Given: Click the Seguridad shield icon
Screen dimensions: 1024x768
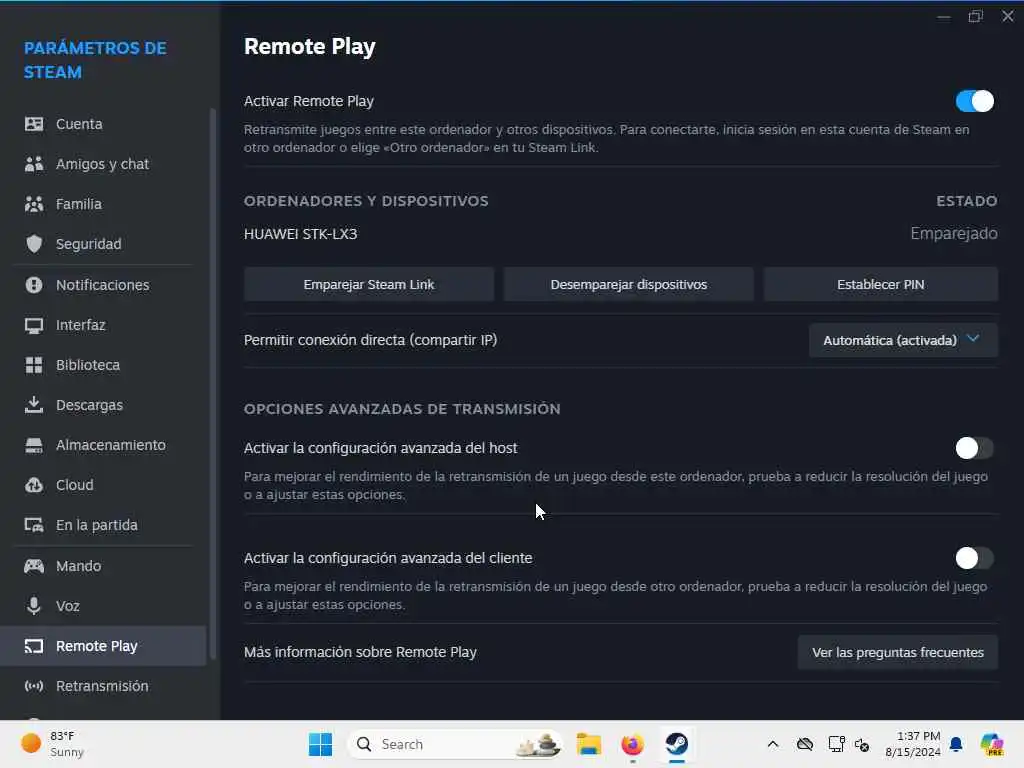Looking at the screenshot, I should tap(34, 244).
